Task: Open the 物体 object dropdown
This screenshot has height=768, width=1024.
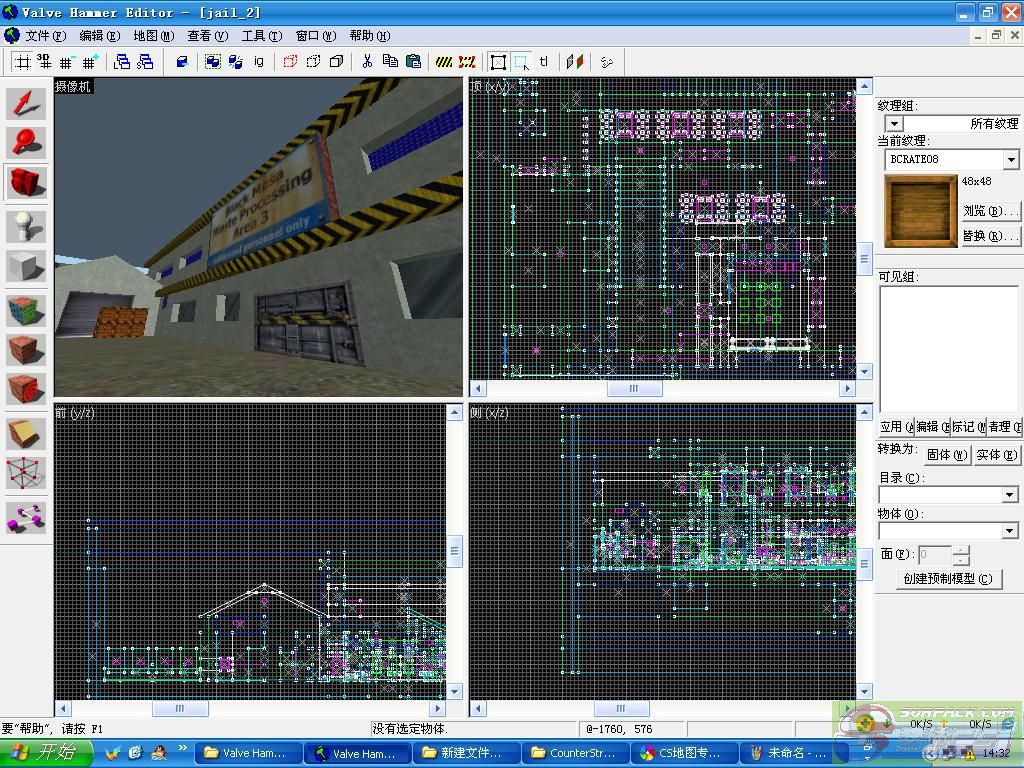Action: 1009,531
